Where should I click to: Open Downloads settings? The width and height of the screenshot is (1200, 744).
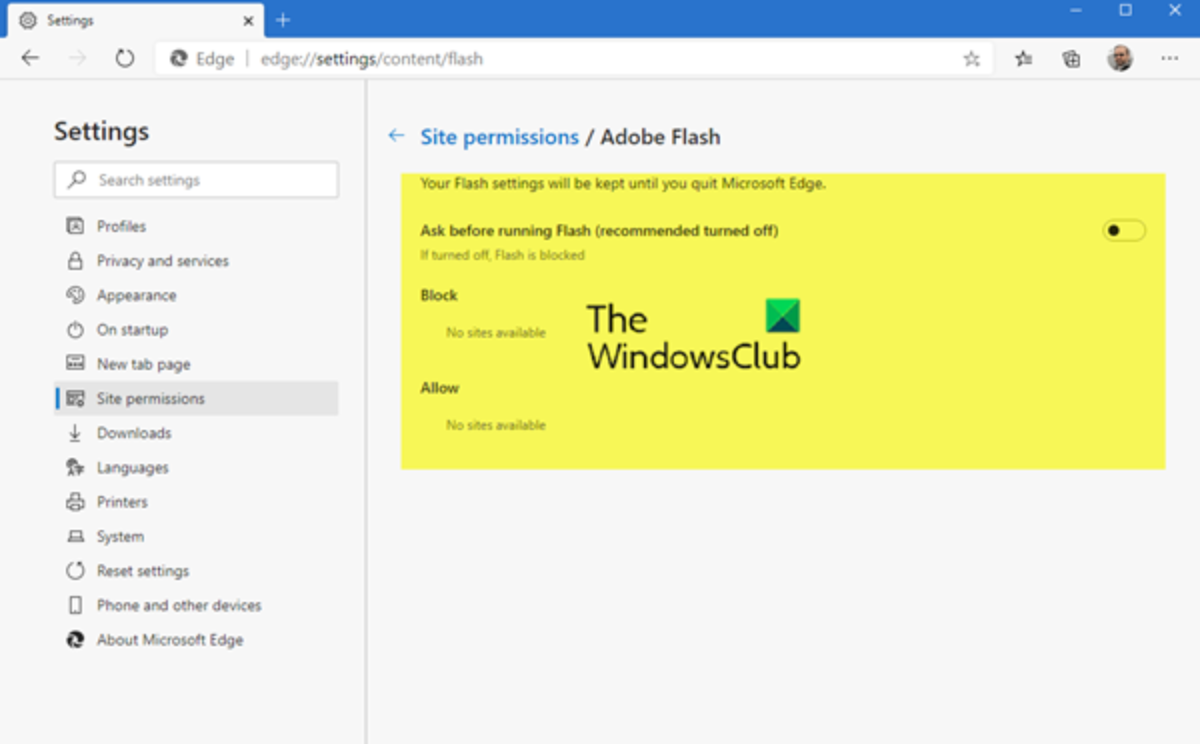[x=196, y=433]
